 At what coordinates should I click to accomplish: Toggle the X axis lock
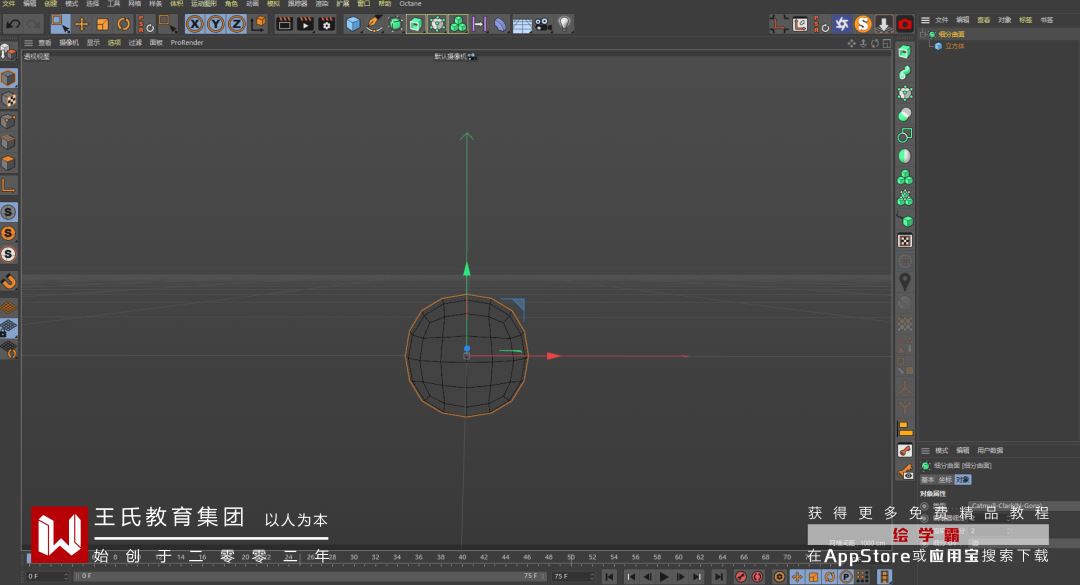(194, 23)
